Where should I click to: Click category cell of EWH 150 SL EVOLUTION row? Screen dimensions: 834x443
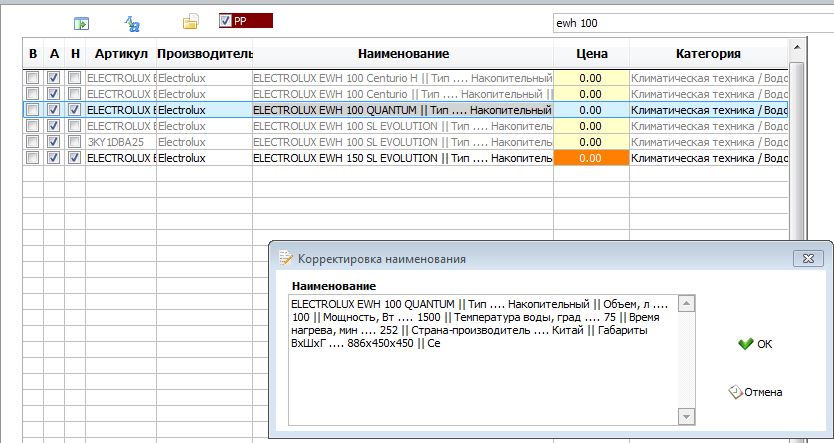point(708,158)
